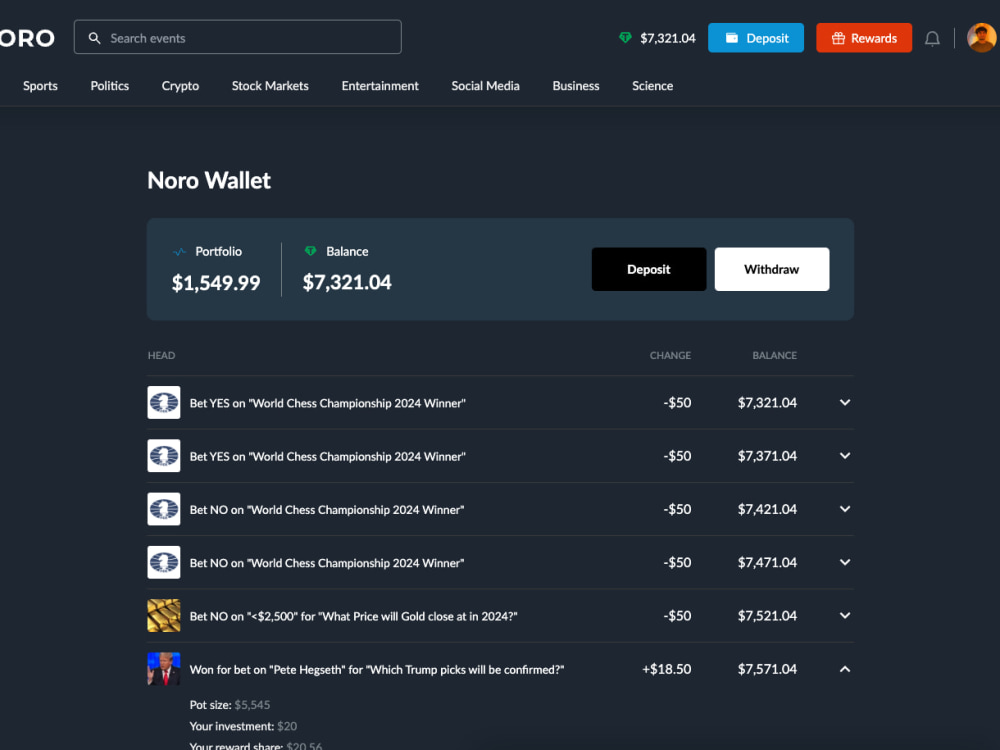Click the Withdraw button

coord(772,269)
